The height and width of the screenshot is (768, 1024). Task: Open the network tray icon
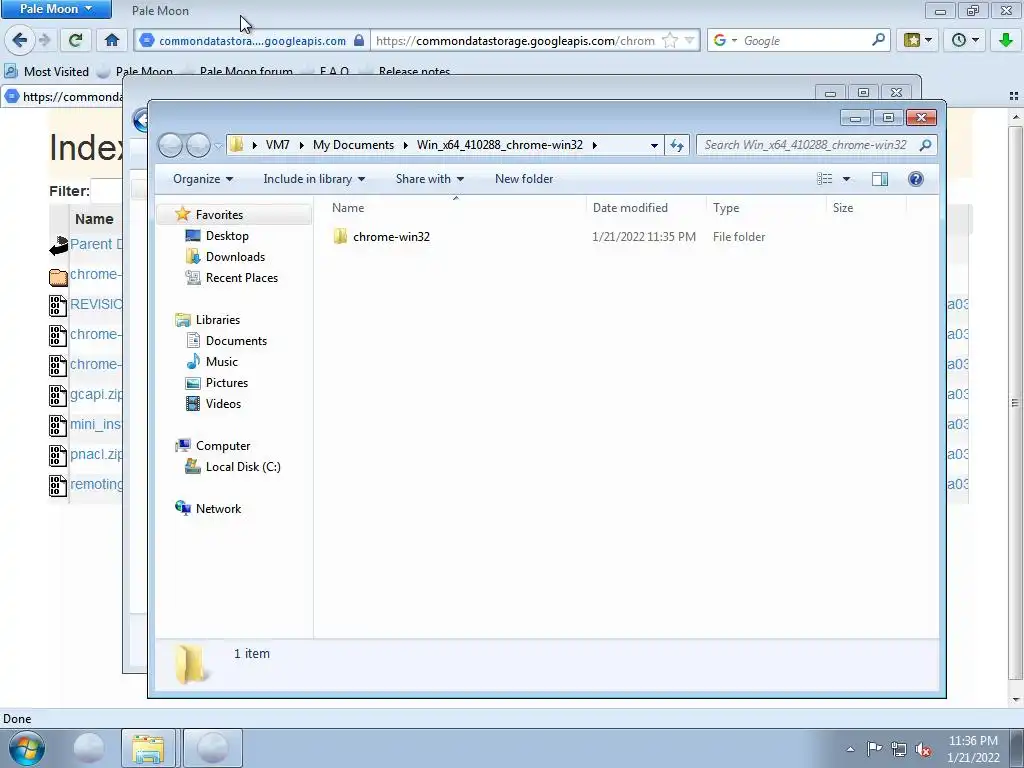tap(899, 749)
